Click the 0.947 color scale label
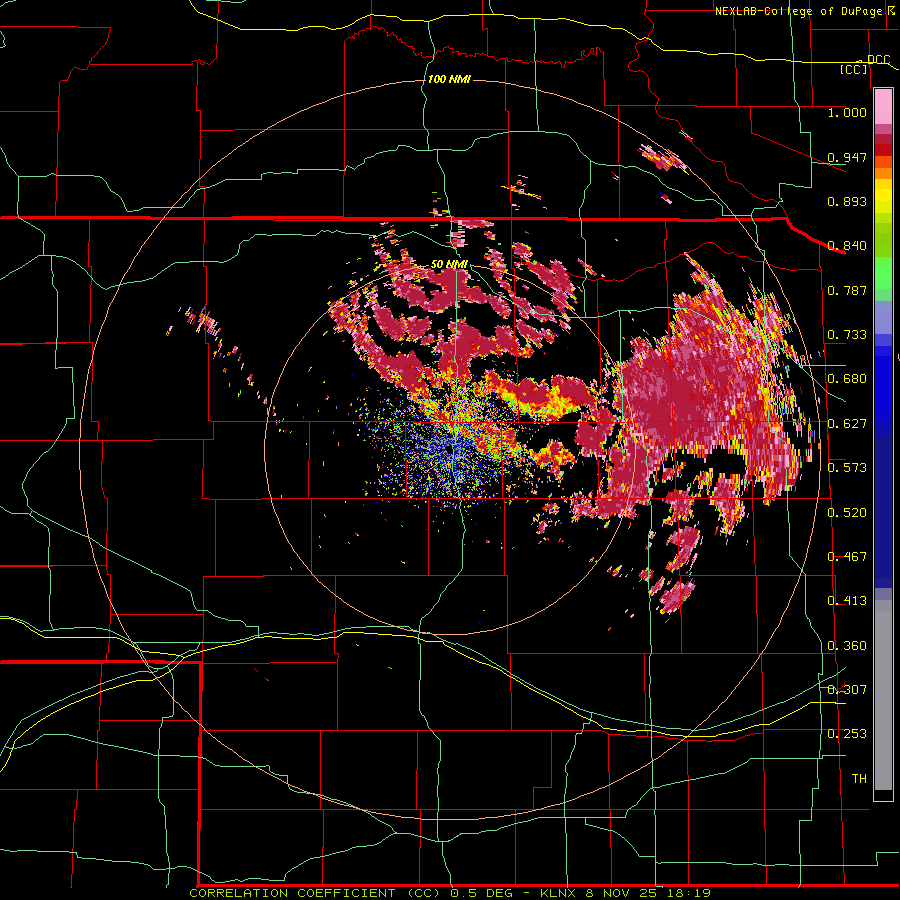The height and width of the screenshot is (900, 900). pyautogui.click(x=847, y=157)
